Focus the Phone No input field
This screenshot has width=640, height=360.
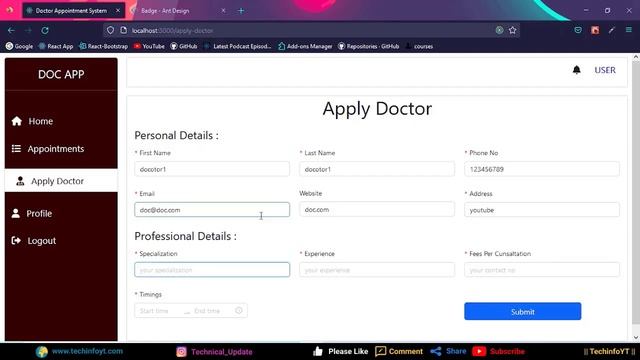pyautogui.click(x=542, y=169)
